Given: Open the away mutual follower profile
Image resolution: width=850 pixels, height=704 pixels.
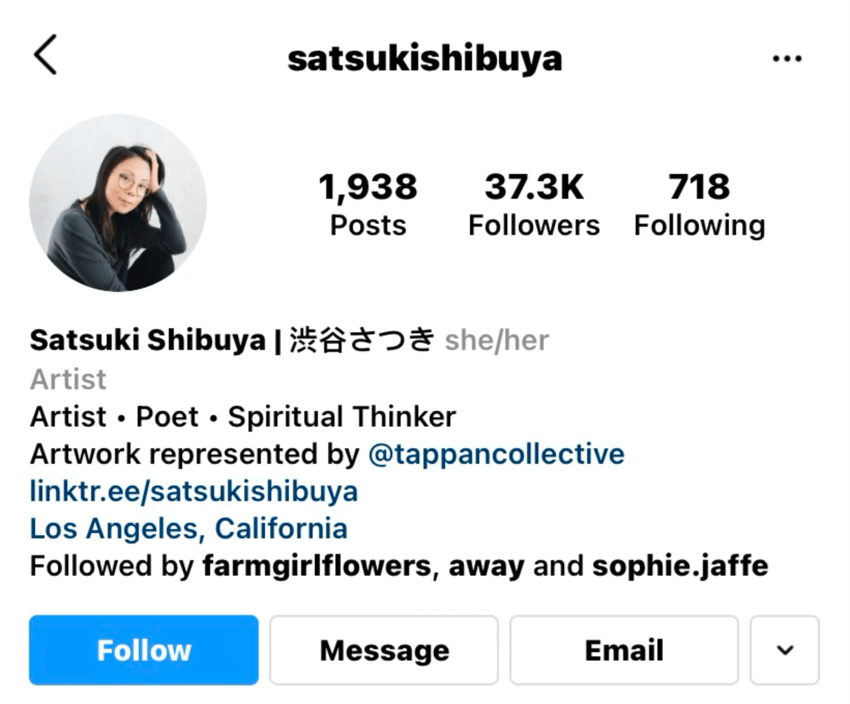Looking at the screenshot, I should click(486, 567).
